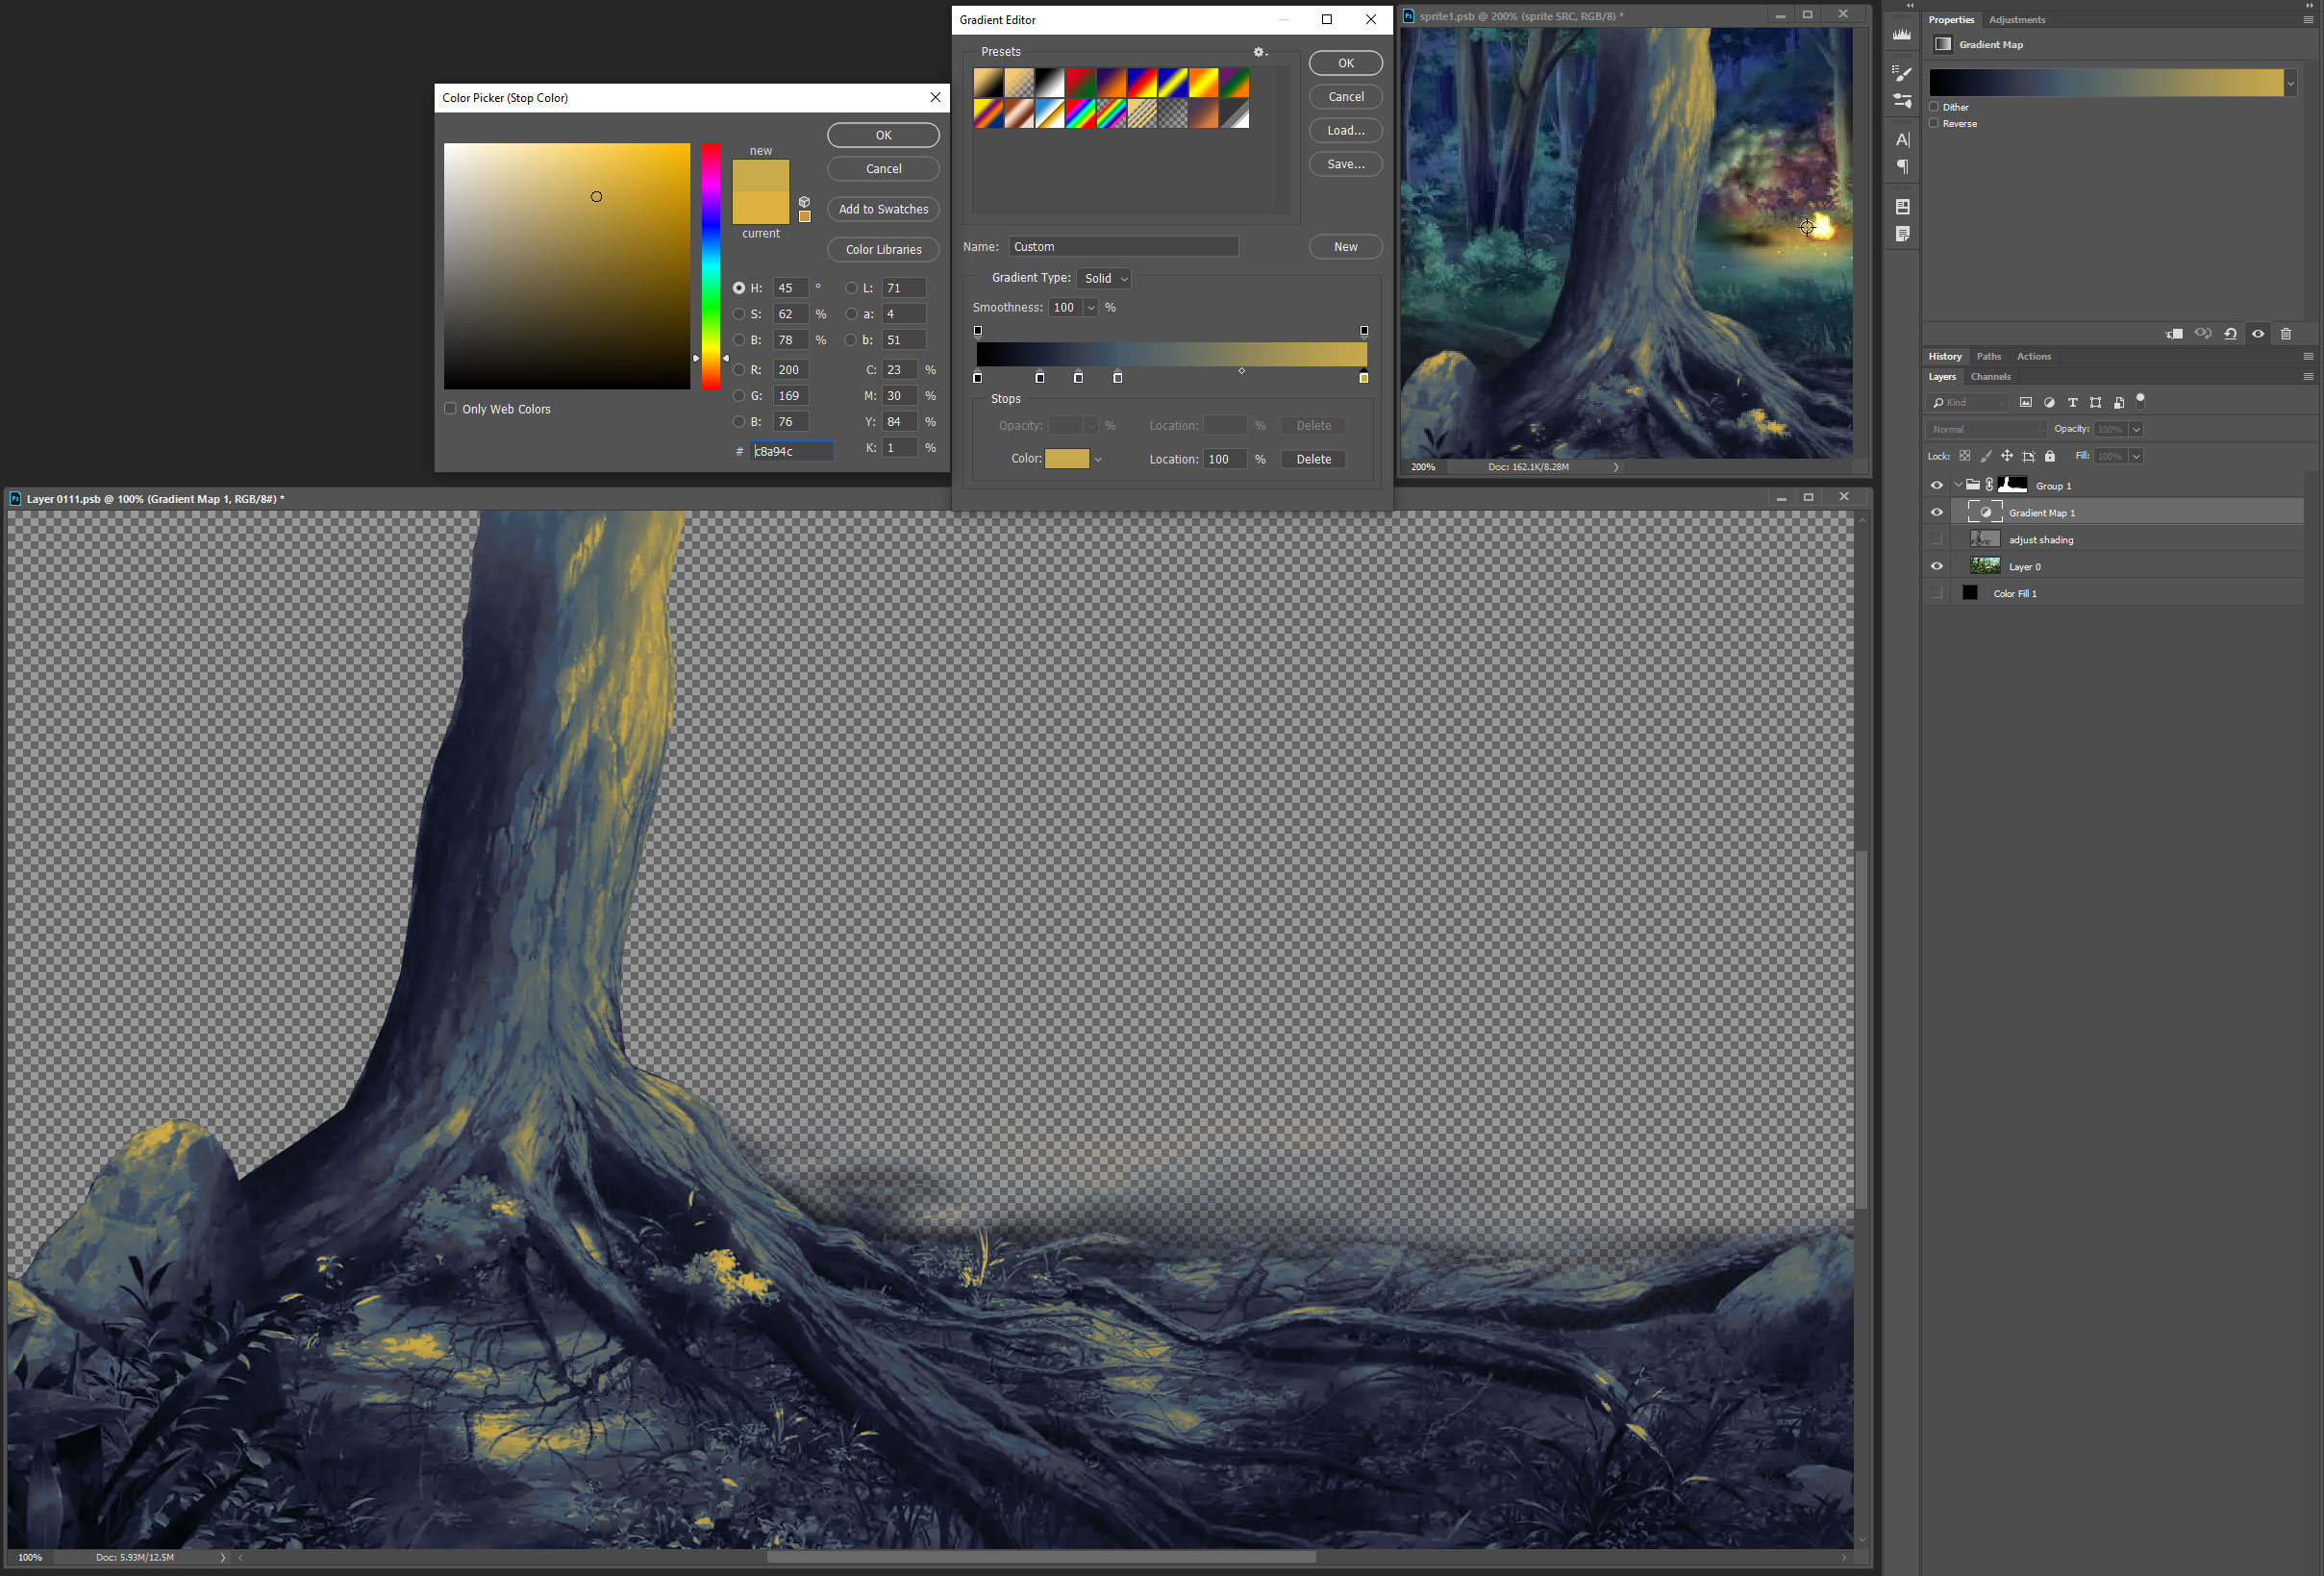Collapse the Group 1 layer folder
2324x1576 pixels.
click(1958, 486)
